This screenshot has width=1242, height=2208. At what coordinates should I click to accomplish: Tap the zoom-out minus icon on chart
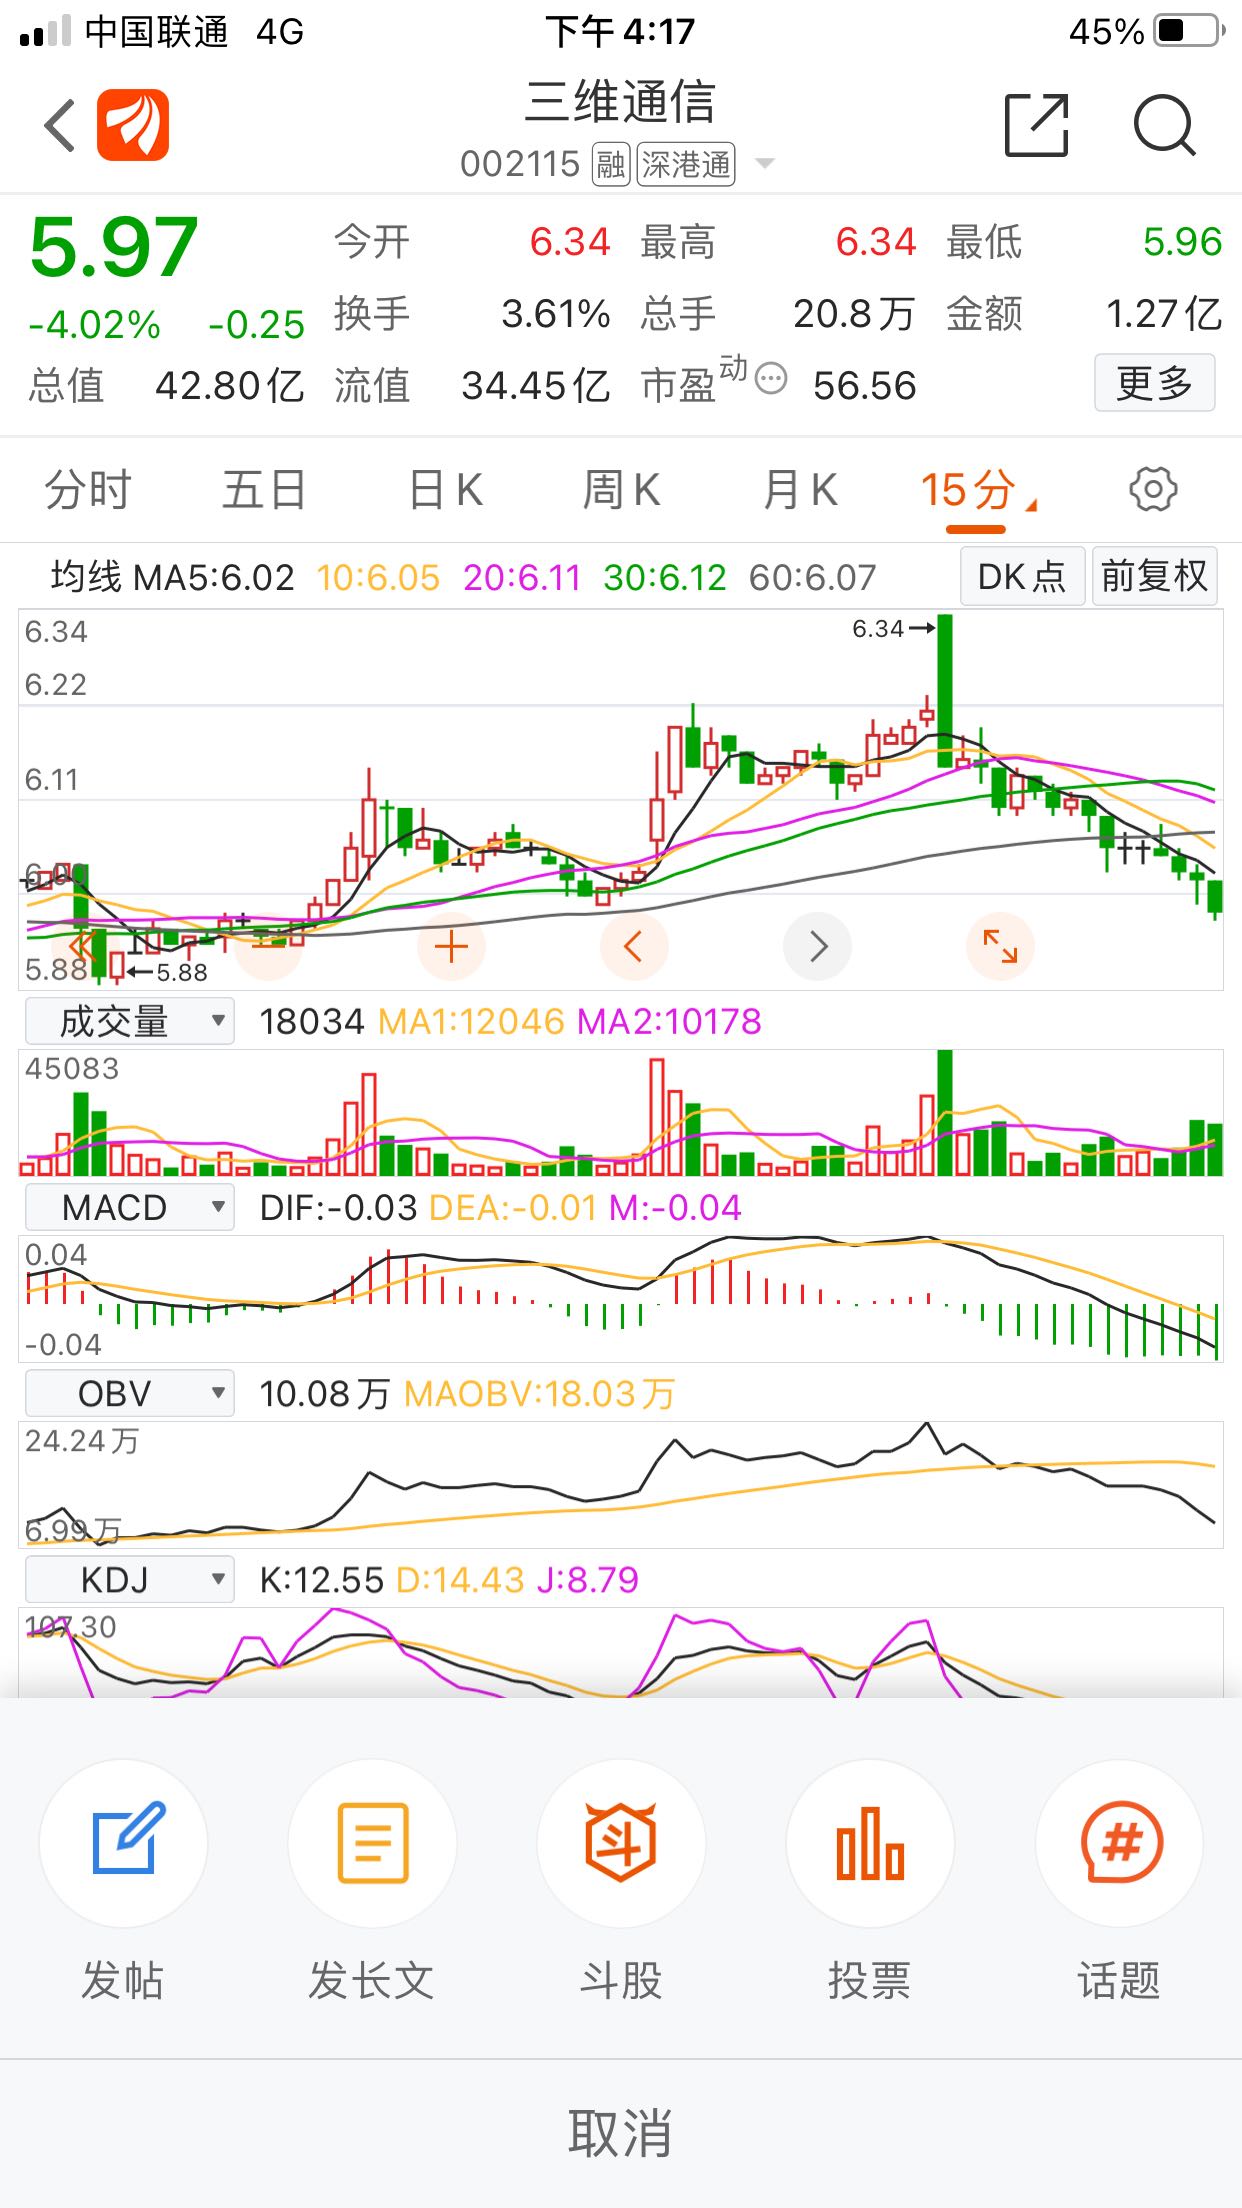click(x=268, y=946)
